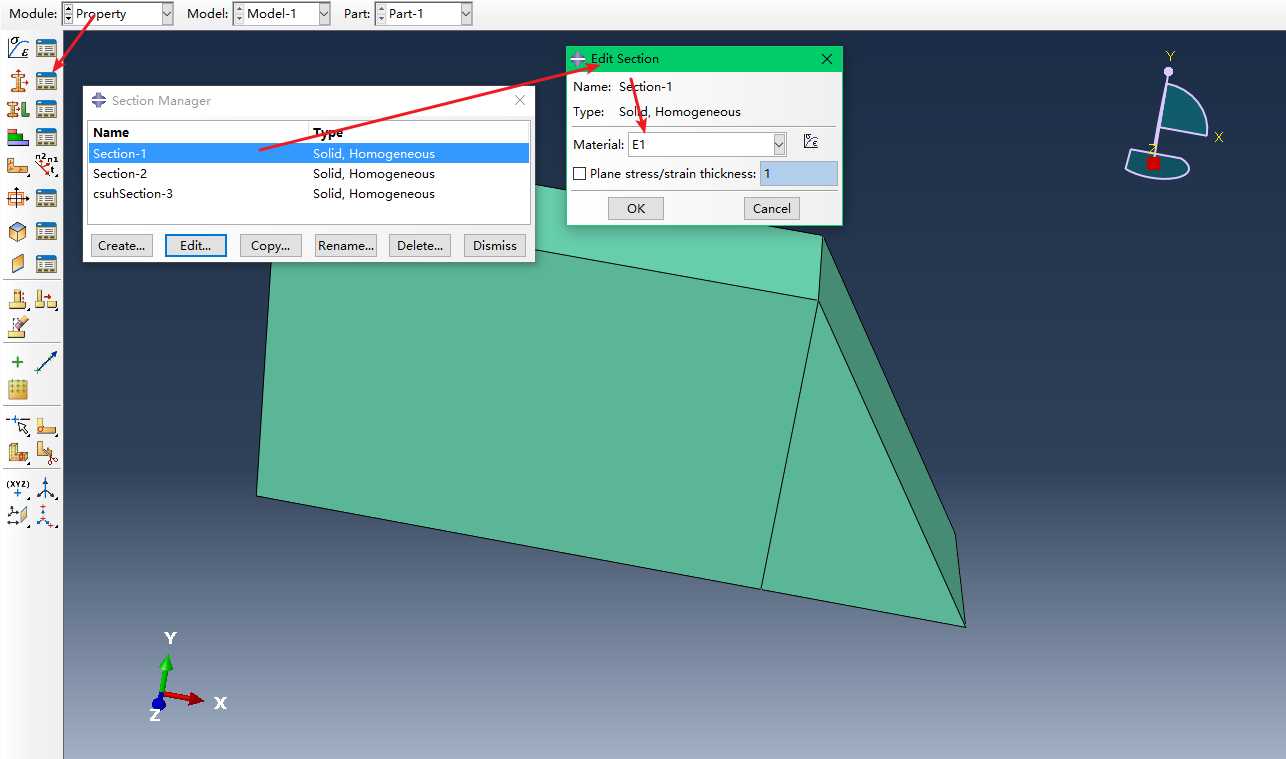Screen dimensions: 1286x759
Task: Select the Create Datum Coordinate System icon
Action: click(46, 515)
